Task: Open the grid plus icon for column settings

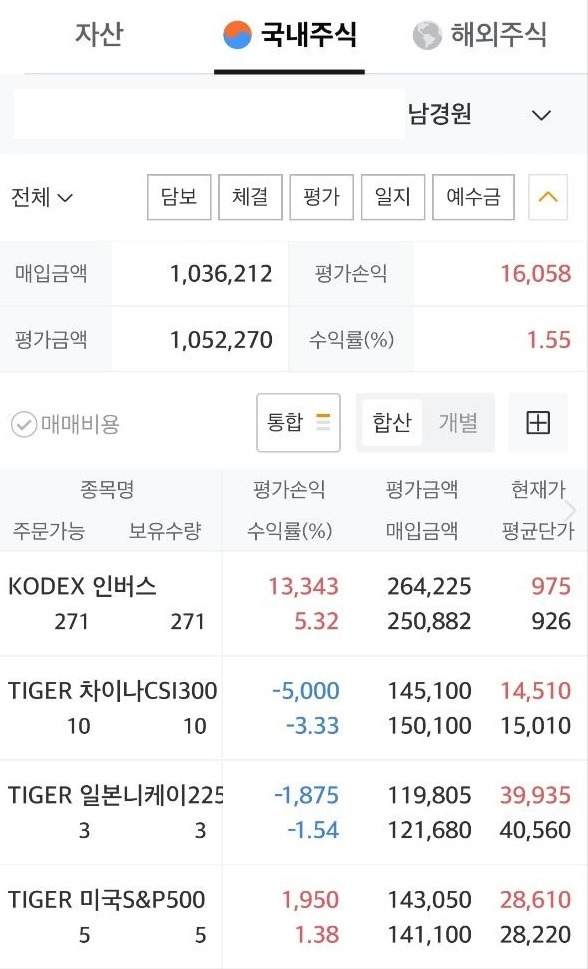Action: [x=538, y=423]
